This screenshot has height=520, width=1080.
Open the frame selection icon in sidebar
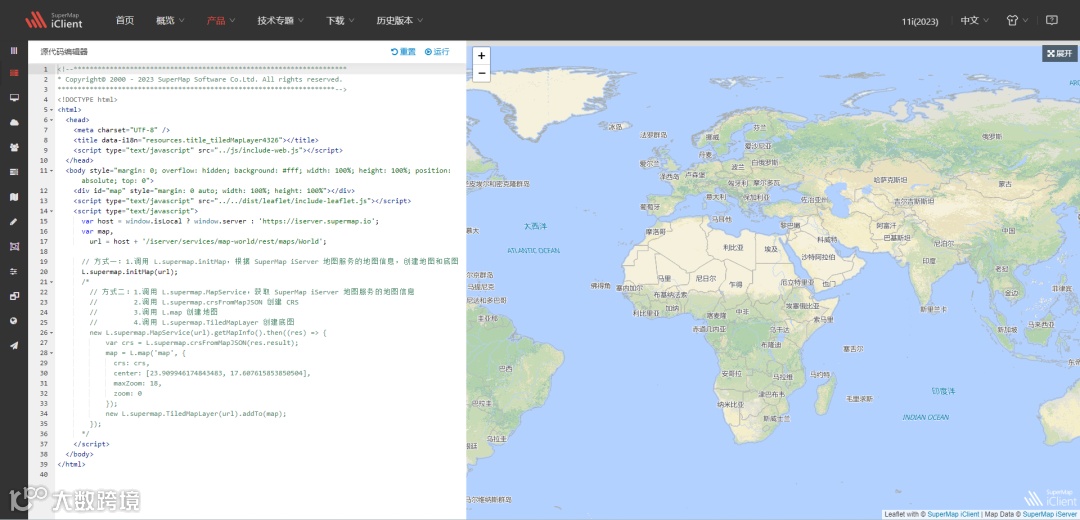point(14,247)
